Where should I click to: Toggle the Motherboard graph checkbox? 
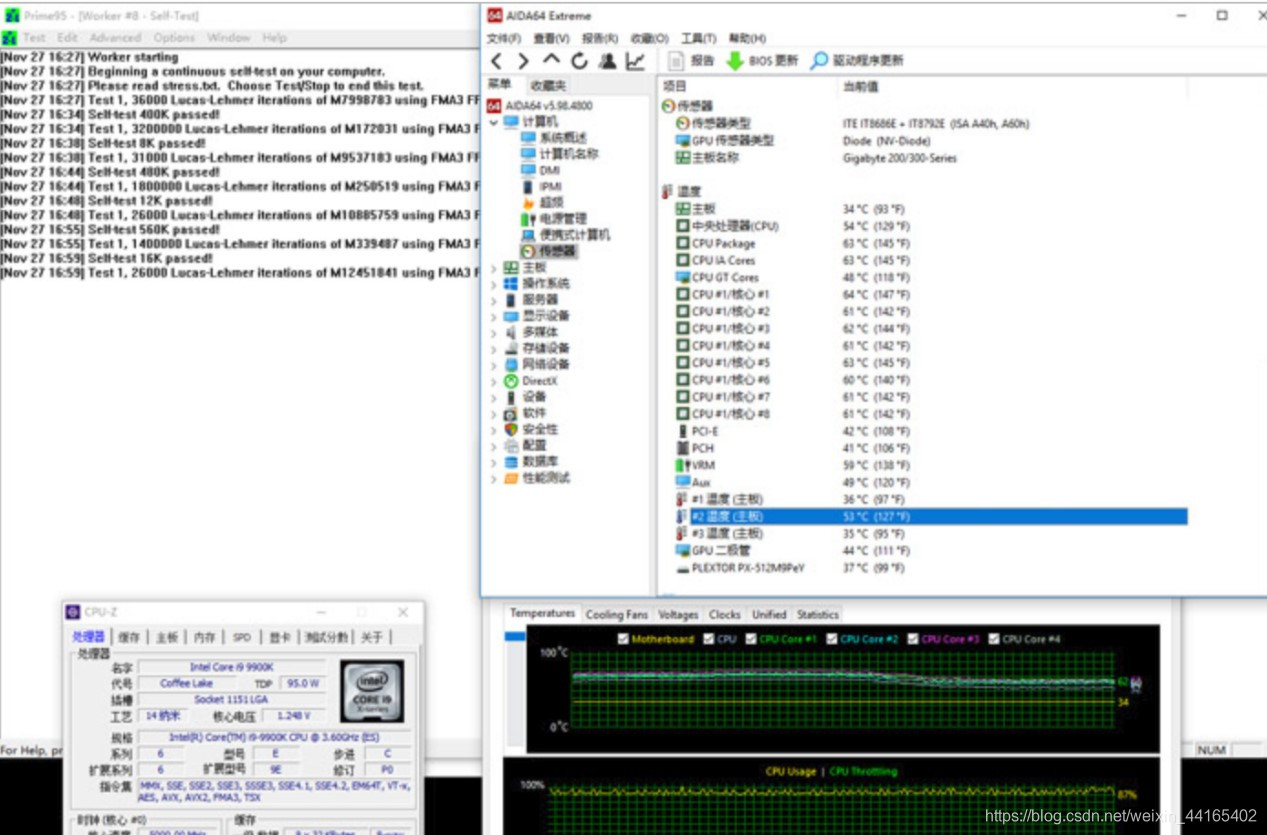(x=624, y=639)
